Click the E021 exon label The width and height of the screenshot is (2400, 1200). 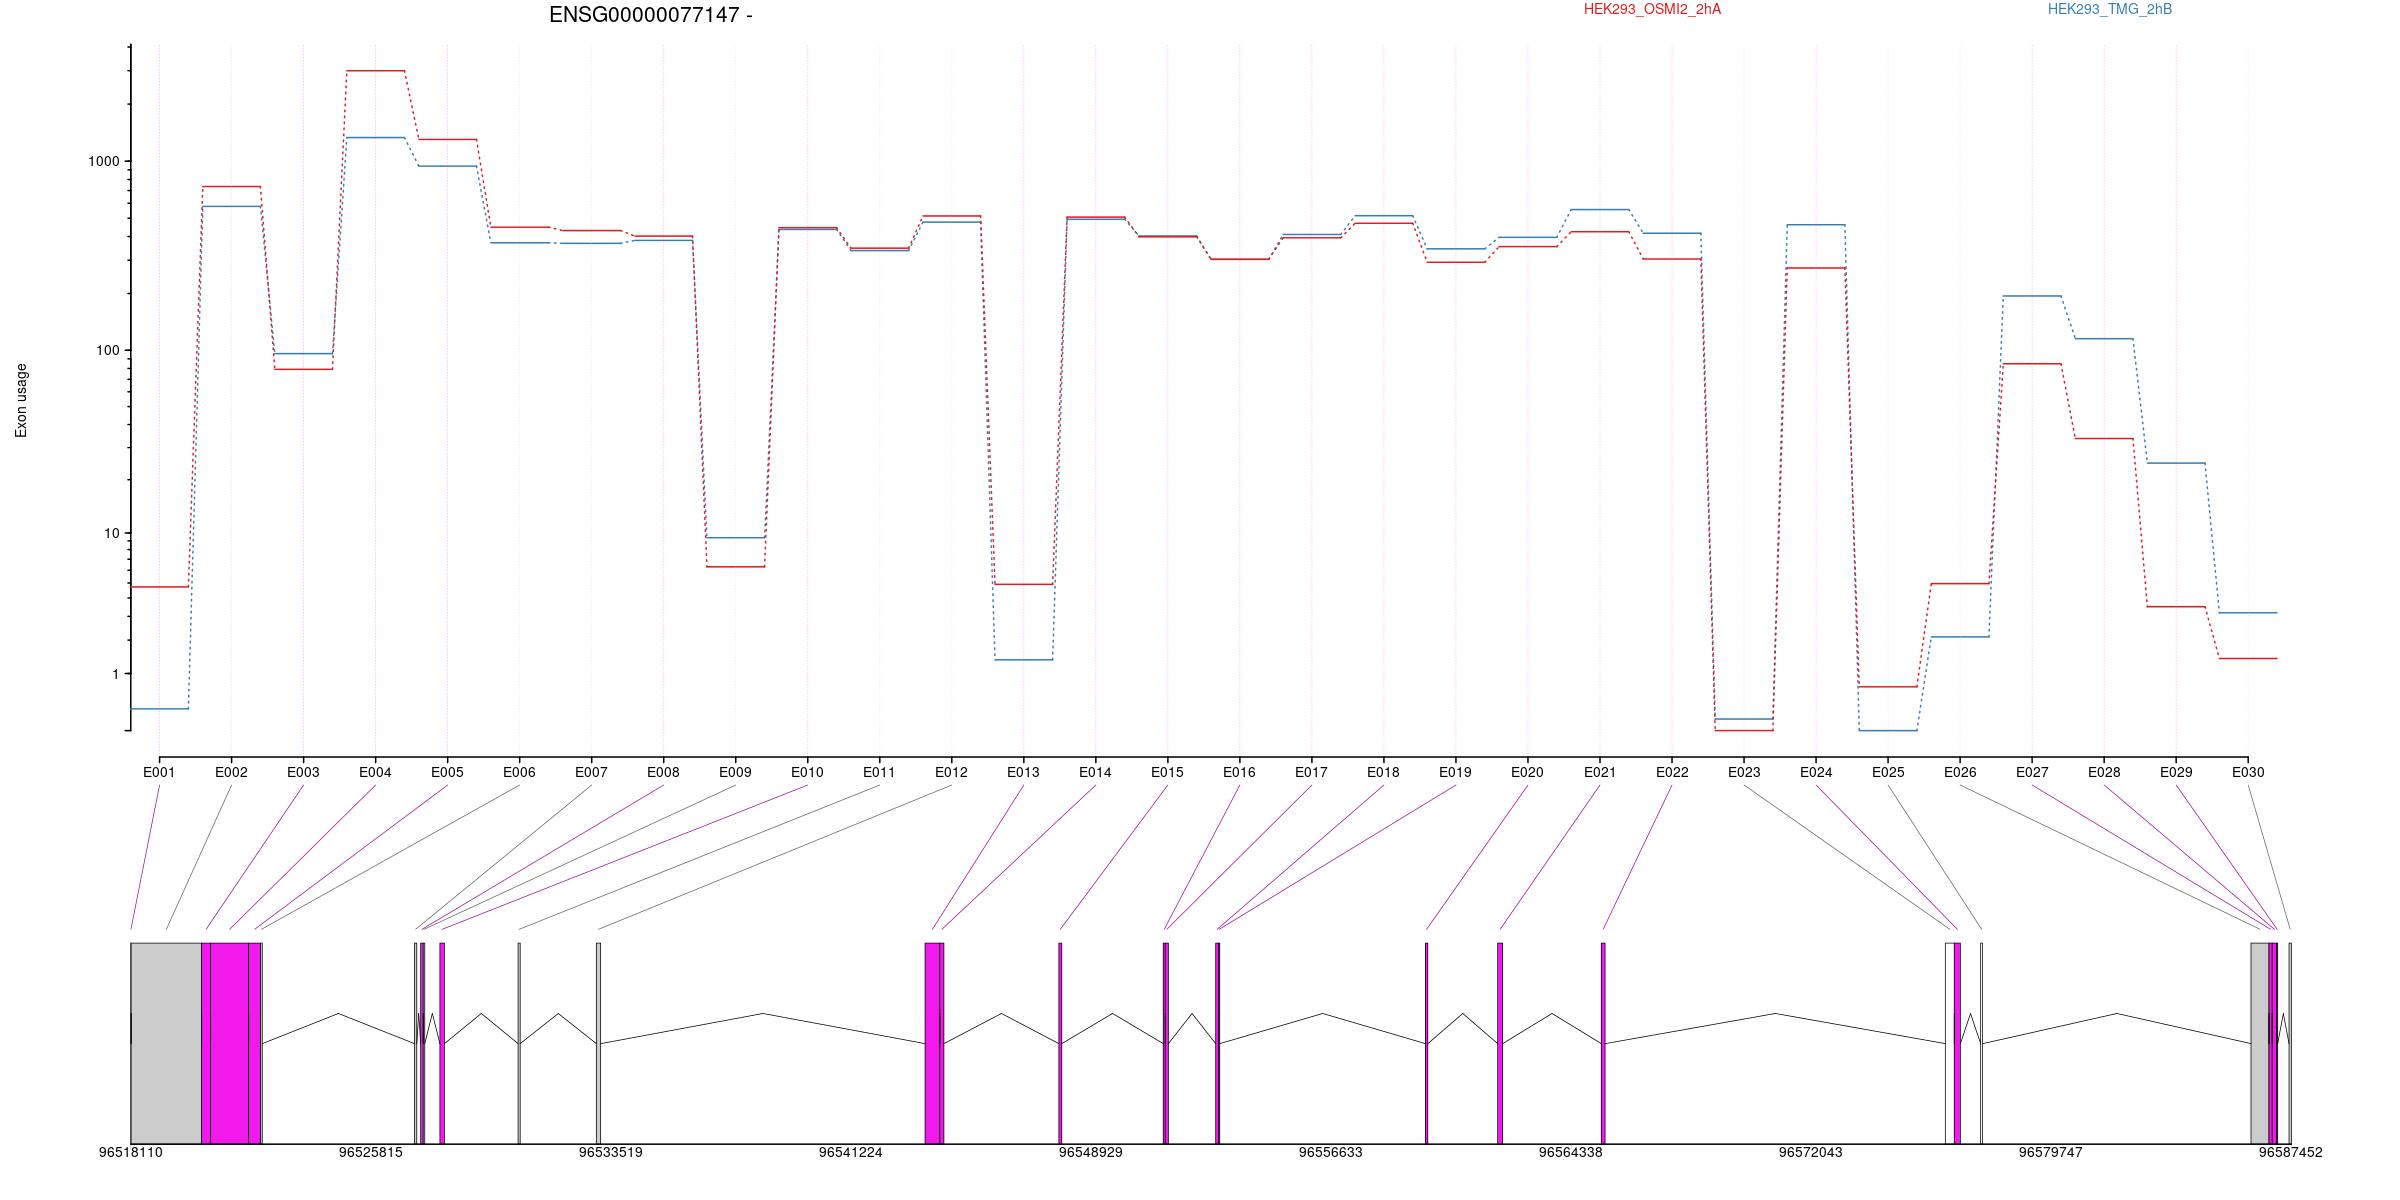[1600, 772]
